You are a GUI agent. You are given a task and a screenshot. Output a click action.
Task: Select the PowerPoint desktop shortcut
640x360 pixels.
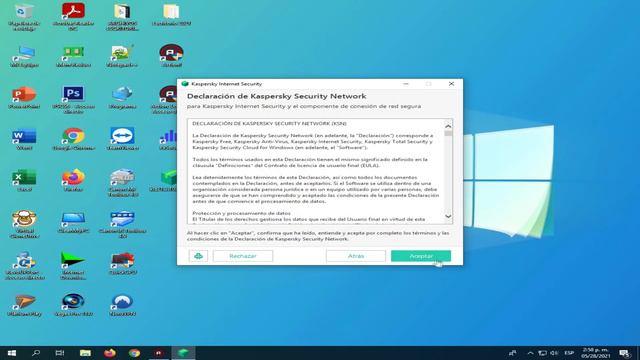[24, 98]
